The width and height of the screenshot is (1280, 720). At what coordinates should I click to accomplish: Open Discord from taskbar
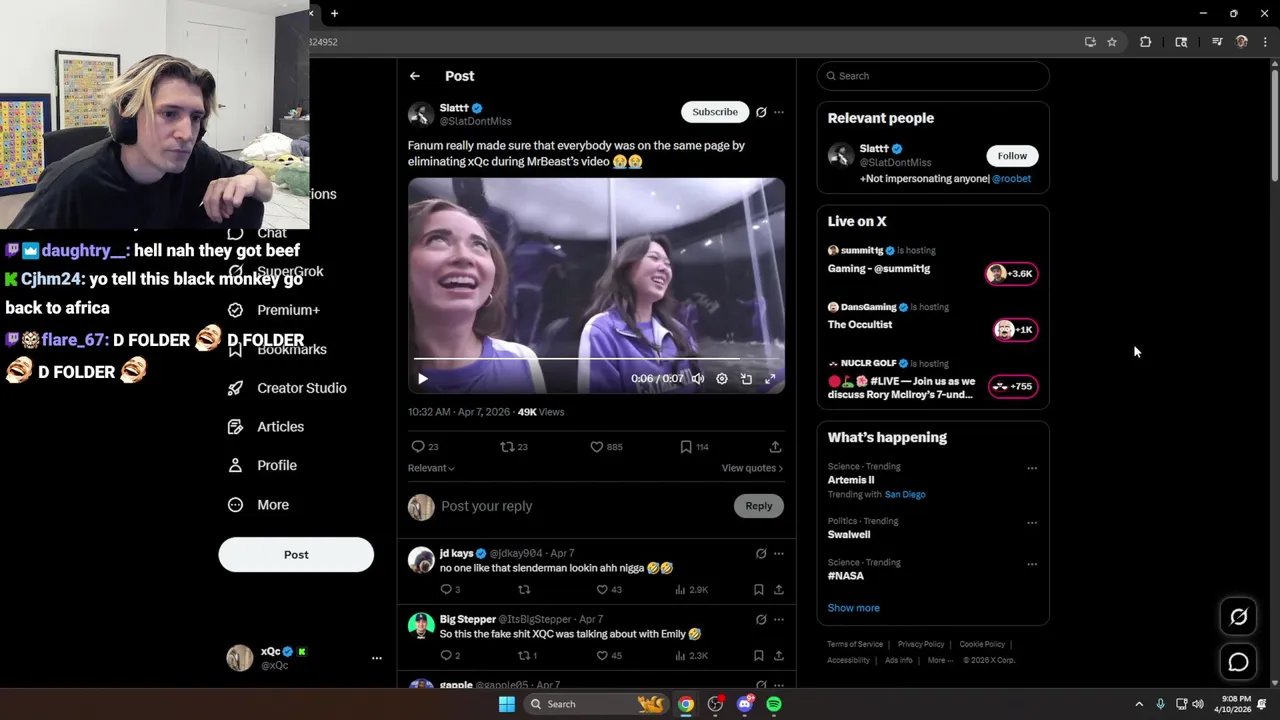(744, 704)
